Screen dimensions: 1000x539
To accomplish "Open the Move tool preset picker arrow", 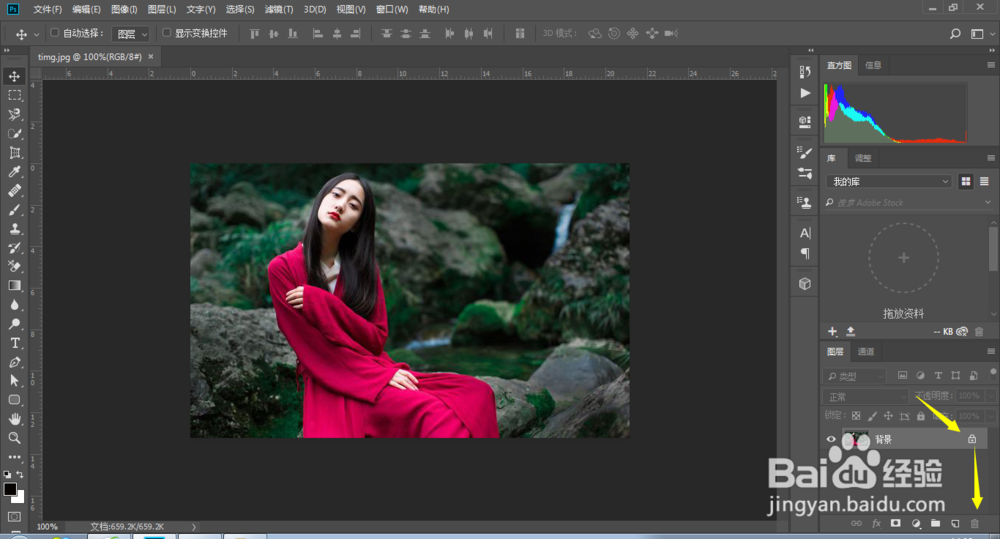I will tap(36, 34).
